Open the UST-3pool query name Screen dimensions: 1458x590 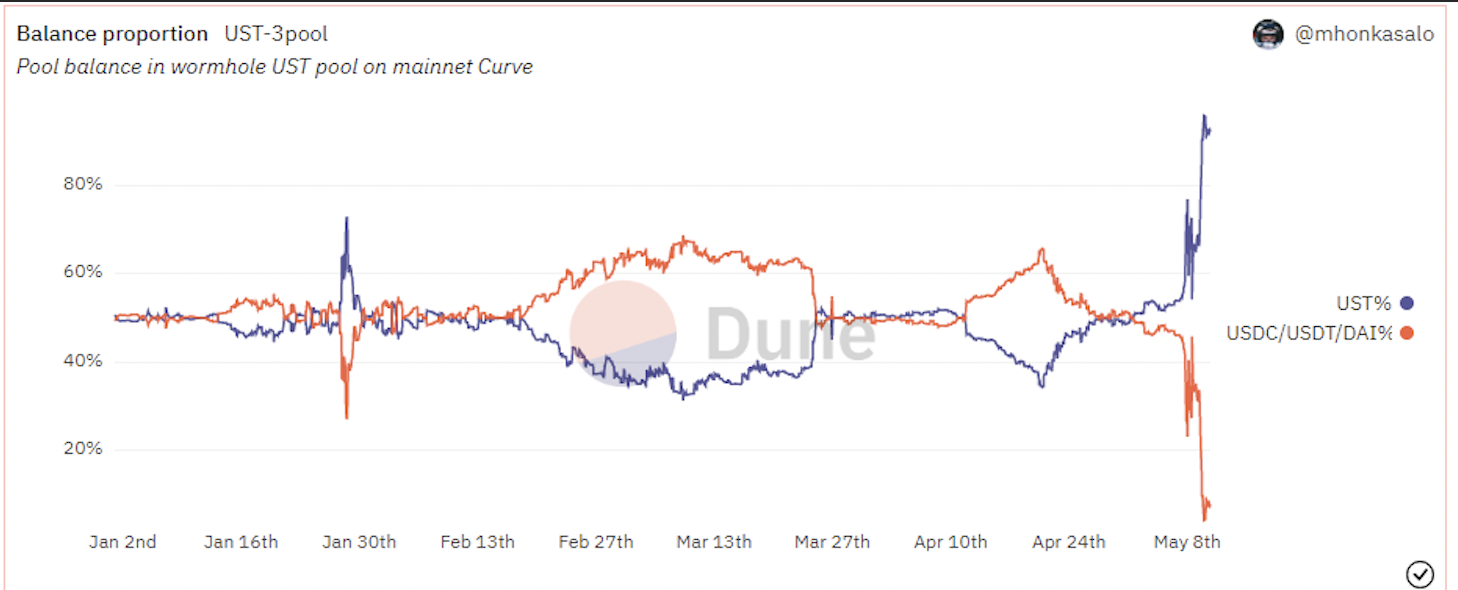point(276,34)
